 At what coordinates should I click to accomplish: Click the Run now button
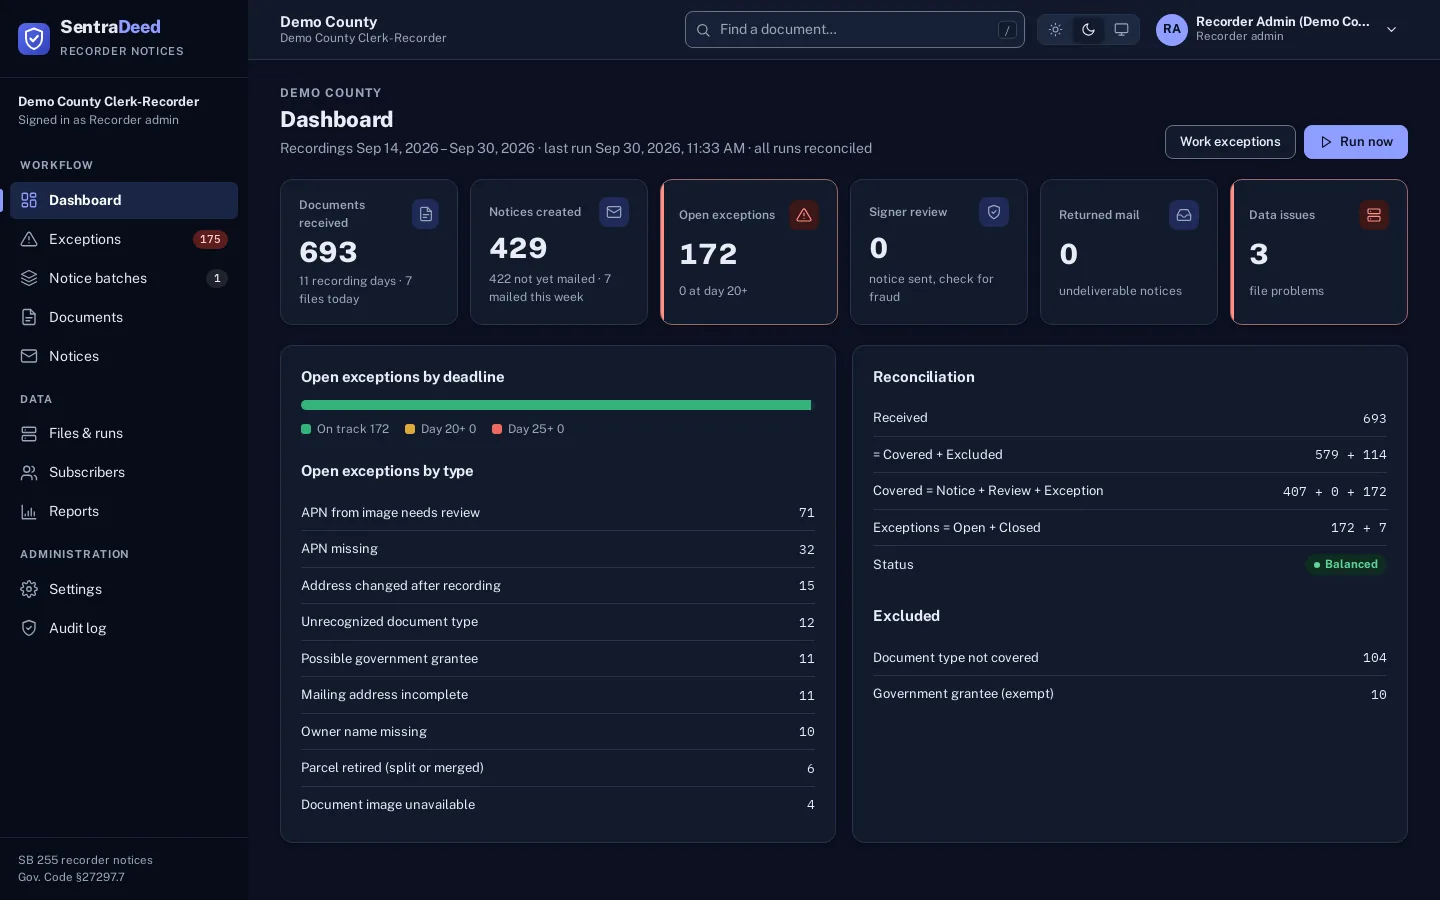(x=1356, y=142)
